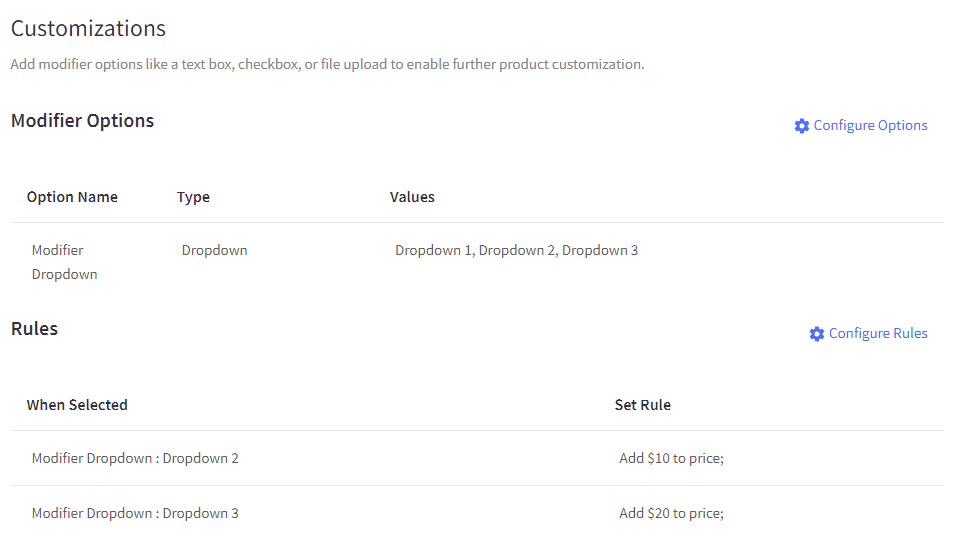964x550 pixels.
Task: Select the Modifier Dropdown : Dropdown 3 rule row
Action: pos(135,513)
